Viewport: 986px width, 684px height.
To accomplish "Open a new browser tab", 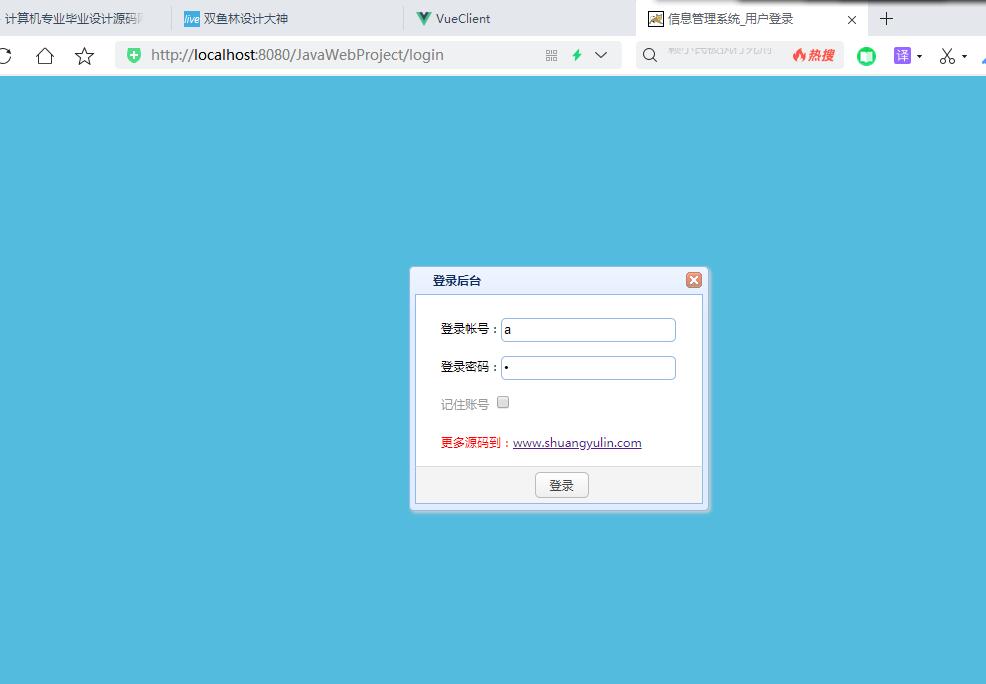I will pyautogui.click(x=887, y=19).
